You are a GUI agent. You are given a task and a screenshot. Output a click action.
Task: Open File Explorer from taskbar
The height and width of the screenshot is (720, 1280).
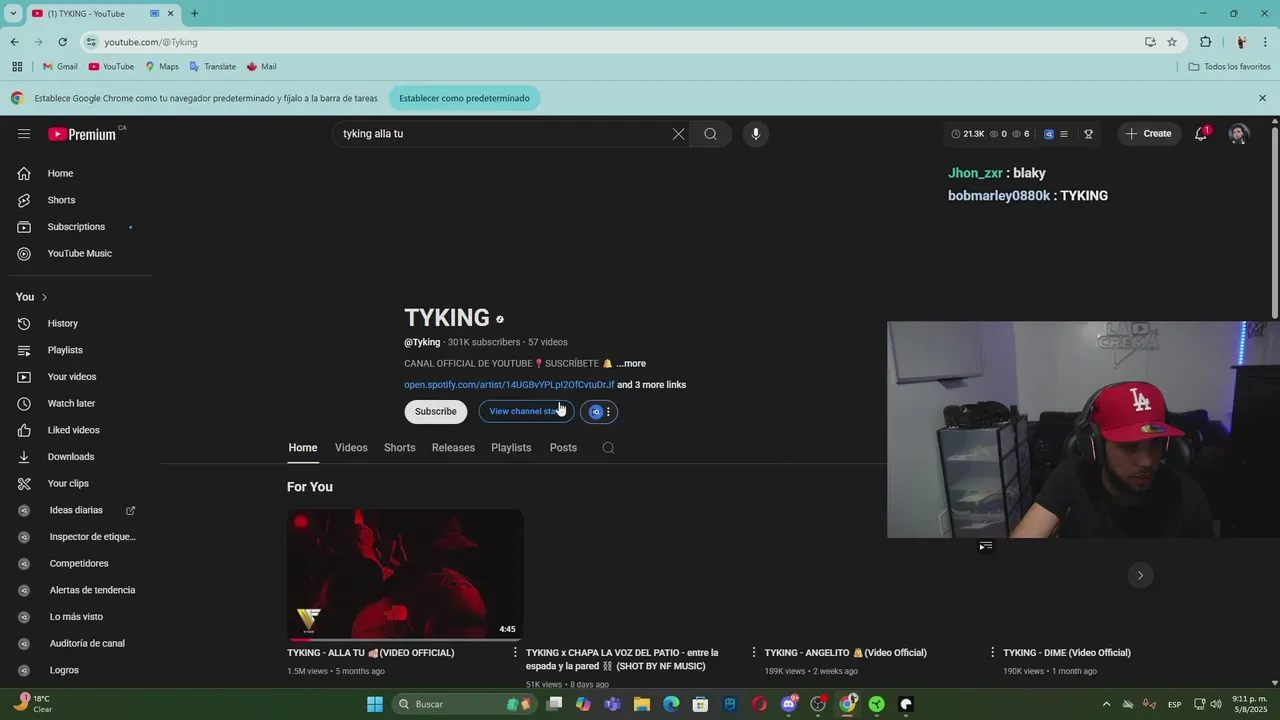pos(642,704)
